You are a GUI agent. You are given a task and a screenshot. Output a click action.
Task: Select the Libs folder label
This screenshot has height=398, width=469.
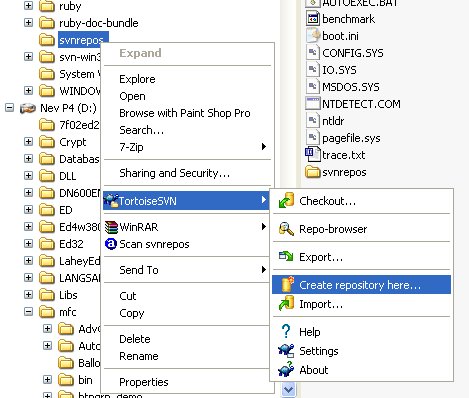68,295
